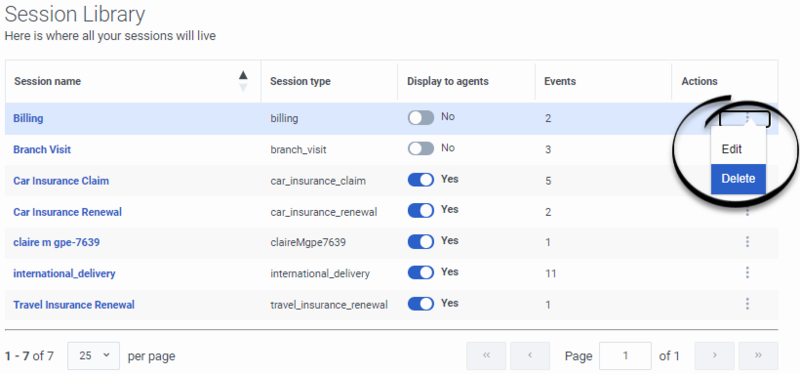Disable Display to agents for Car Insurance Claim
800x374 pixels.
tap(421, 180)
